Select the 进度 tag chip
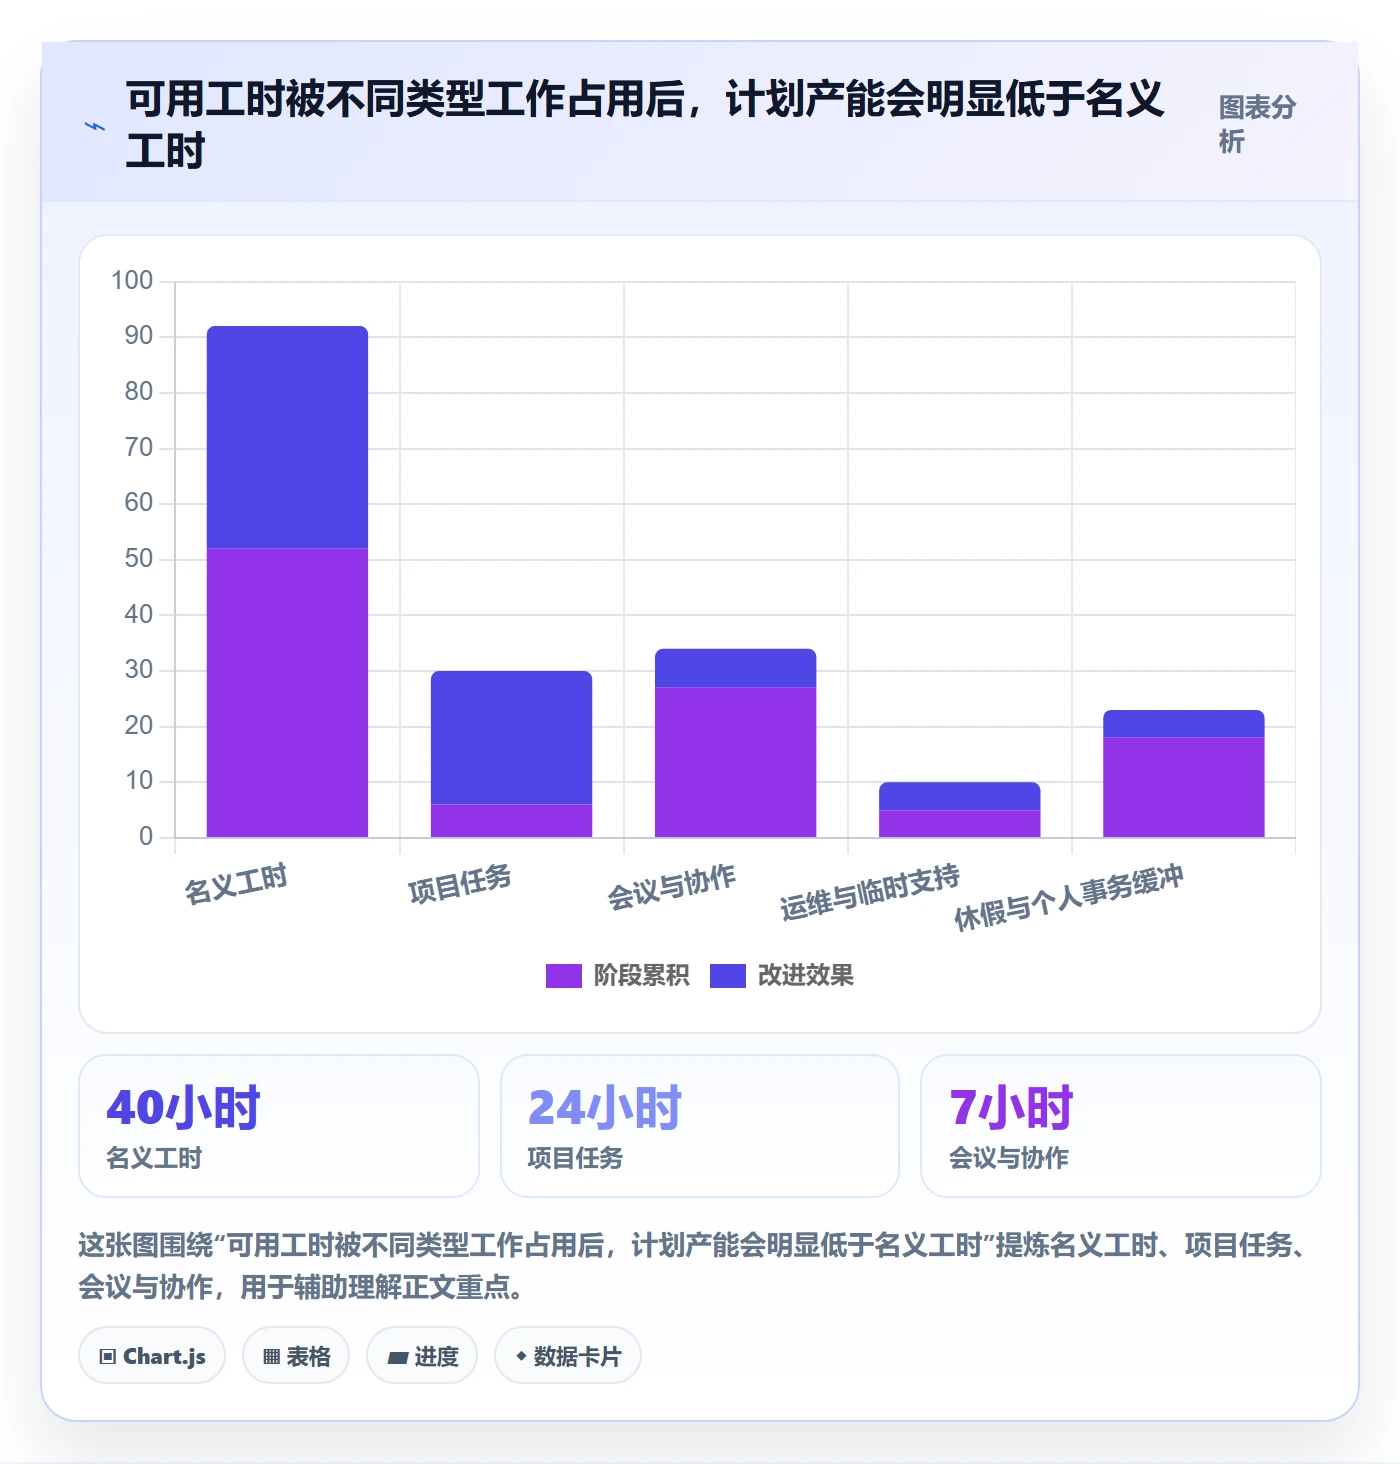This screenshot has width=1400, height=1464. coord(422,1356)
